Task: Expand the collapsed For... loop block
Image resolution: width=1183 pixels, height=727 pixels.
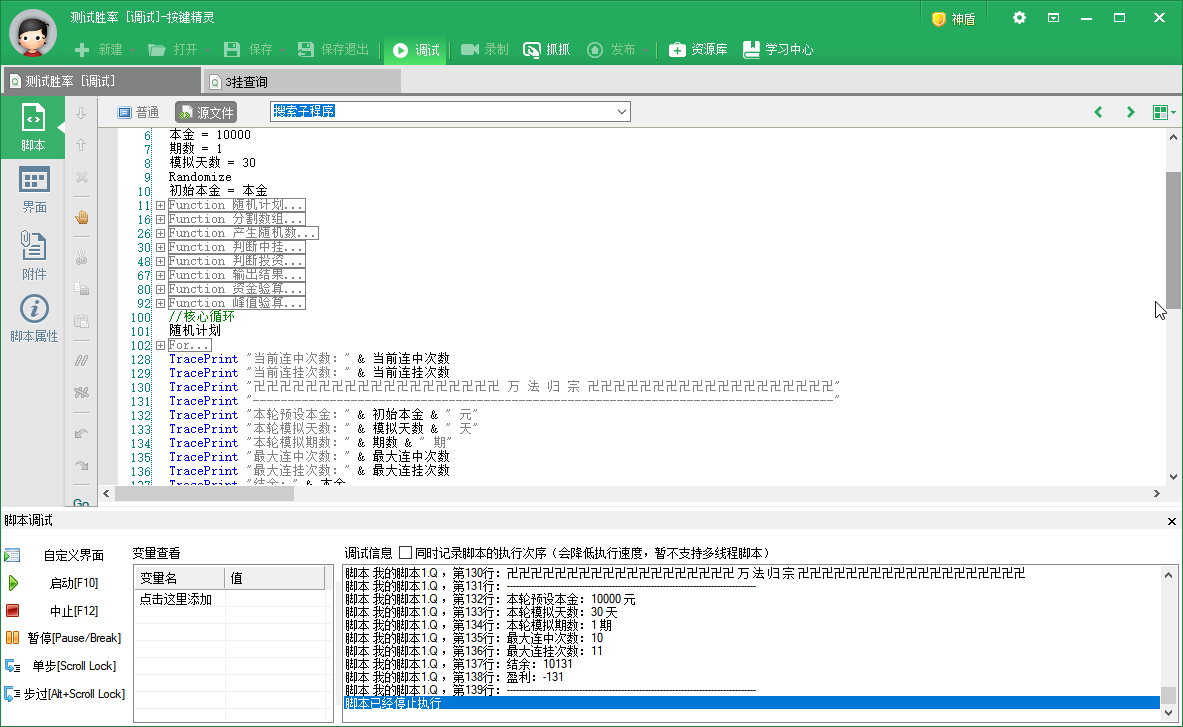Action: [160, 345]
